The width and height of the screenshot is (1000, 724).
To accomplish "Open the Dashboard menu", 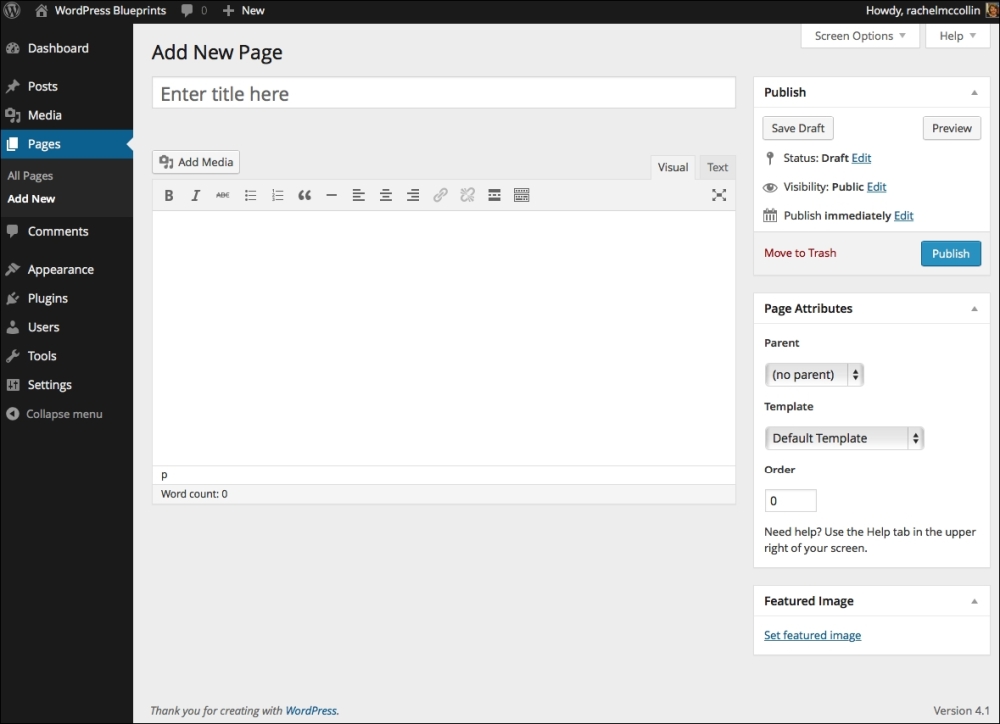I will click(66, 48).
